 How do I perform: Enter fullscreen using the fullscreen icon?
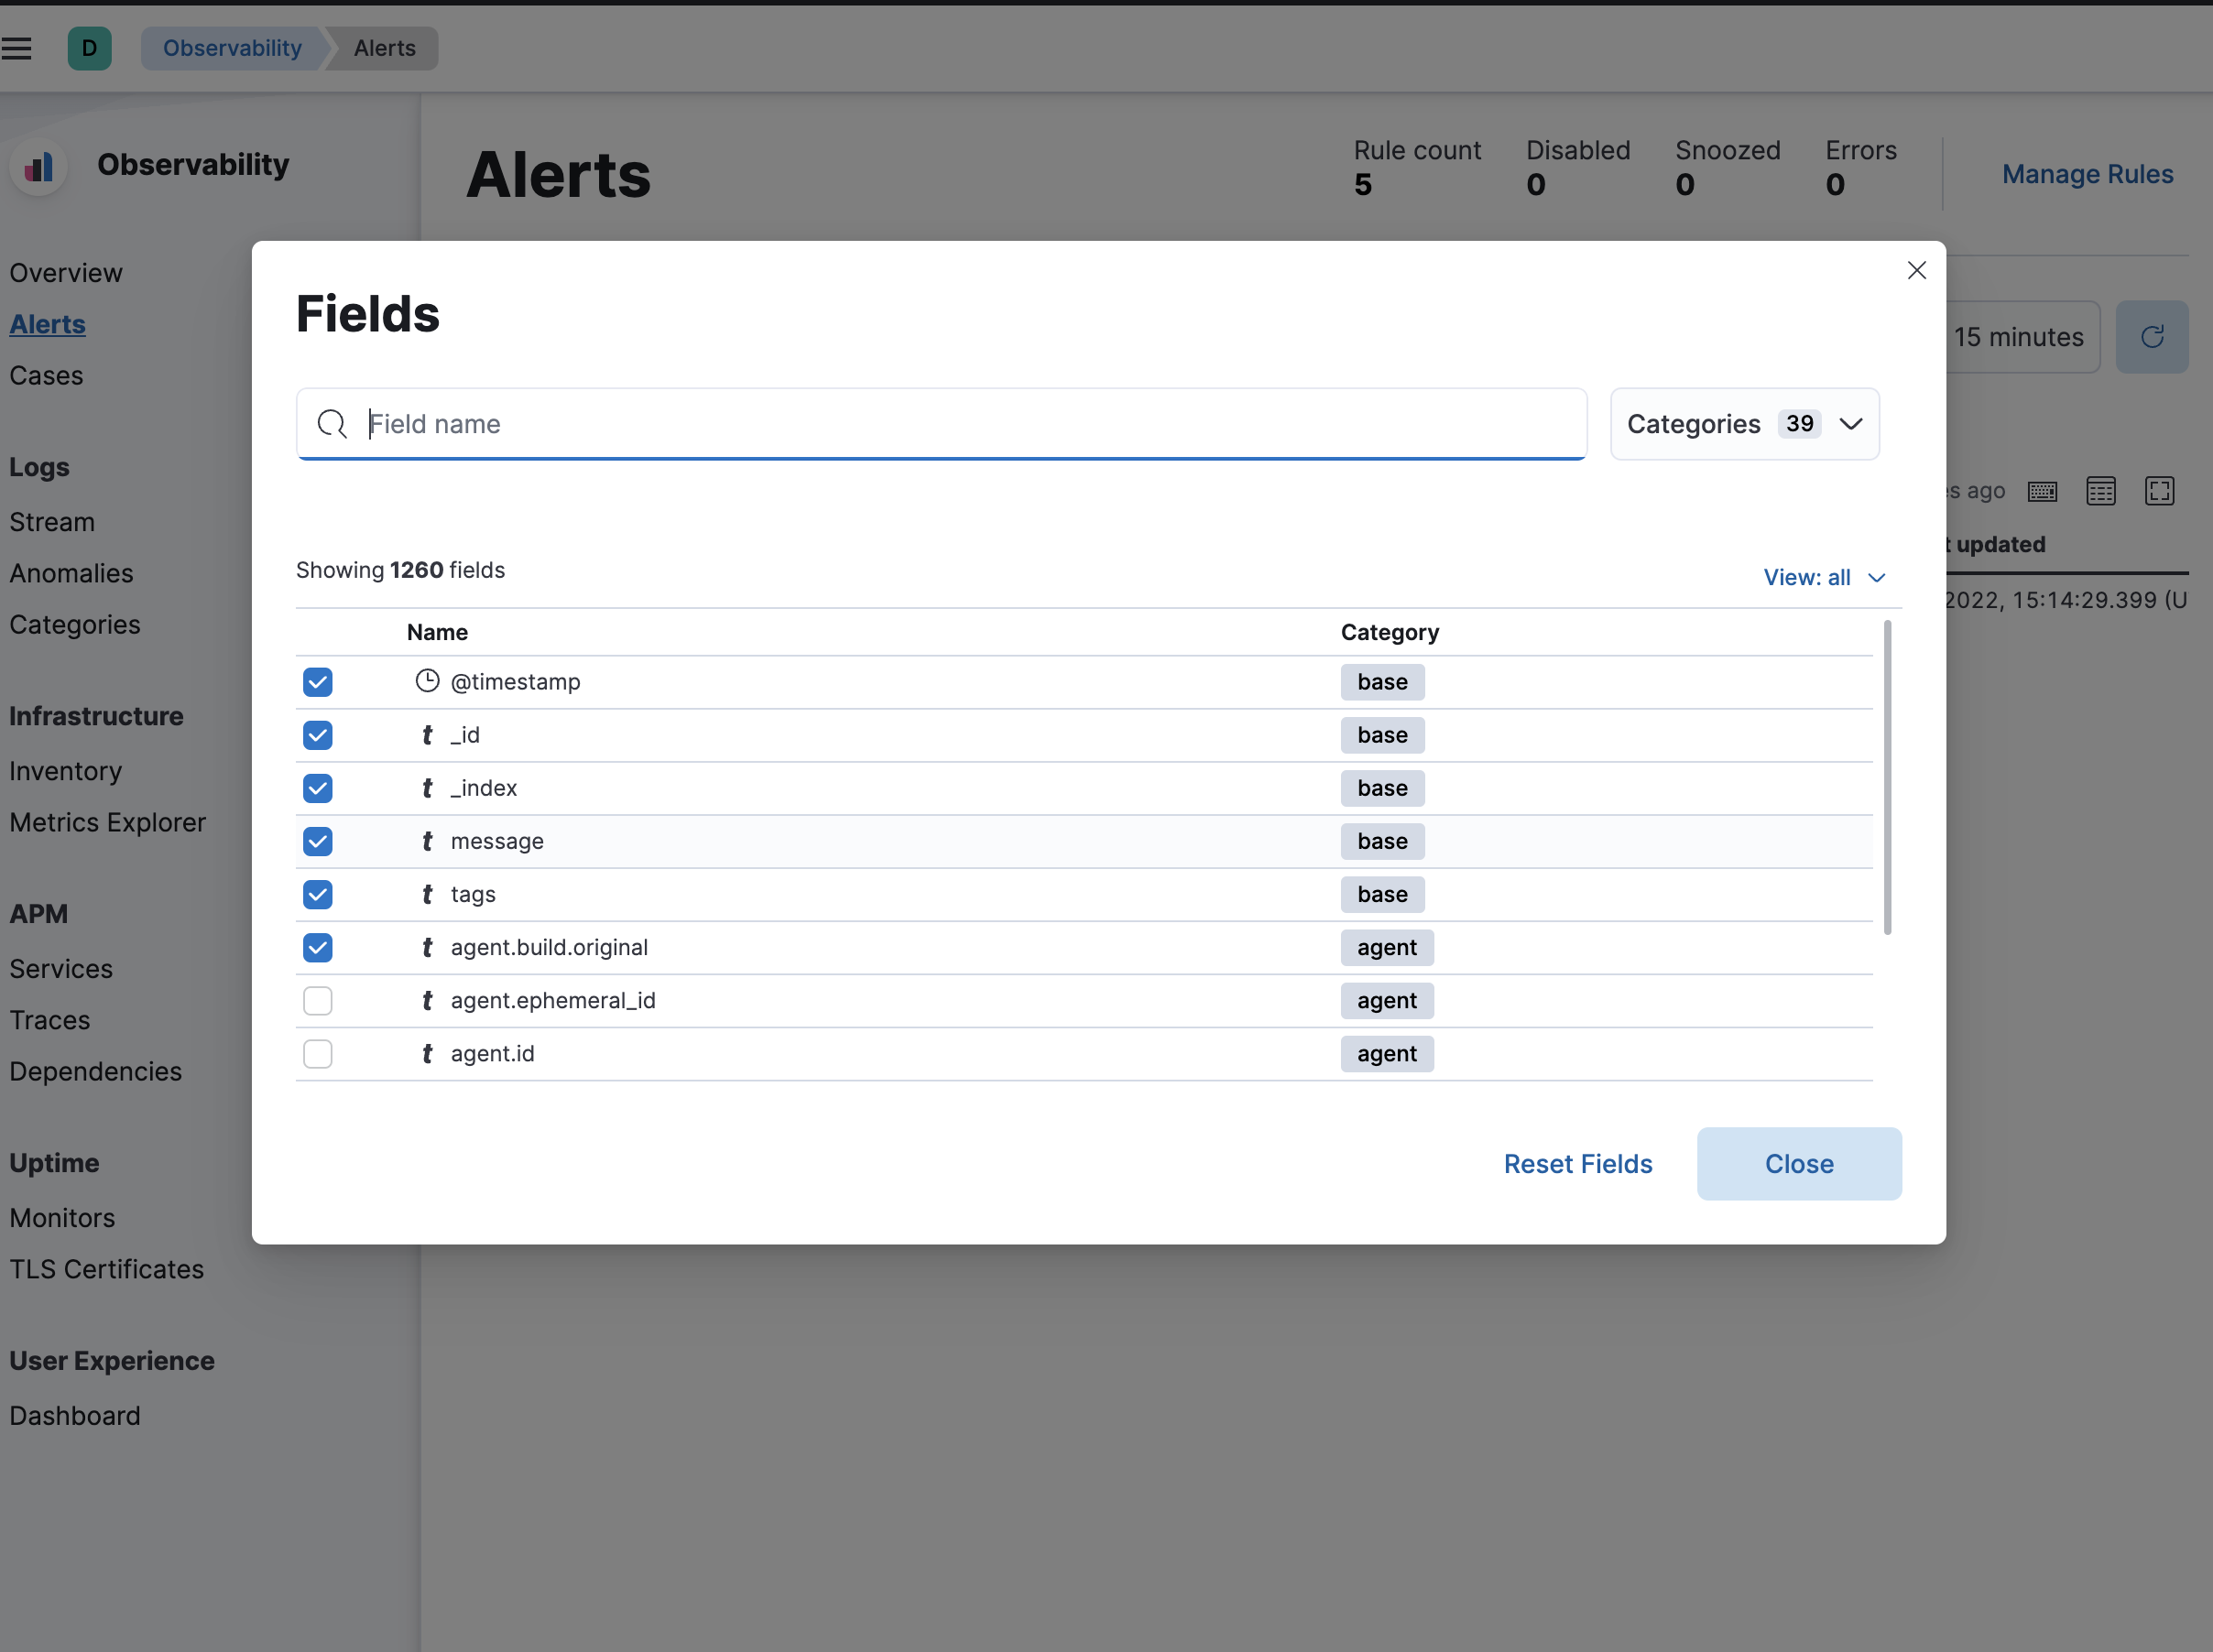tap(2160, 491)
